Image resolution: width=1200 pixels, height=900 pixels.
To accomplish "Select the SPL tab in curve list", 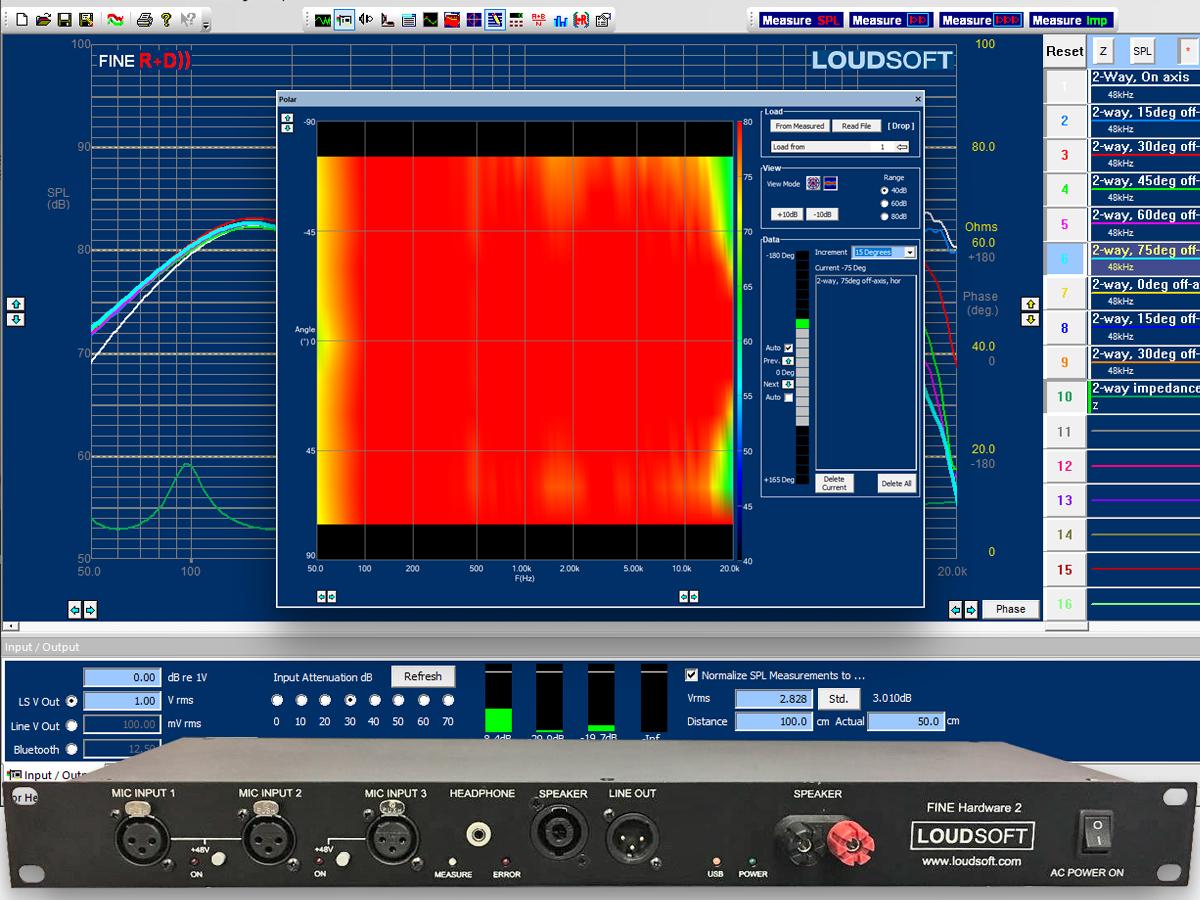I will [1142, 51].
